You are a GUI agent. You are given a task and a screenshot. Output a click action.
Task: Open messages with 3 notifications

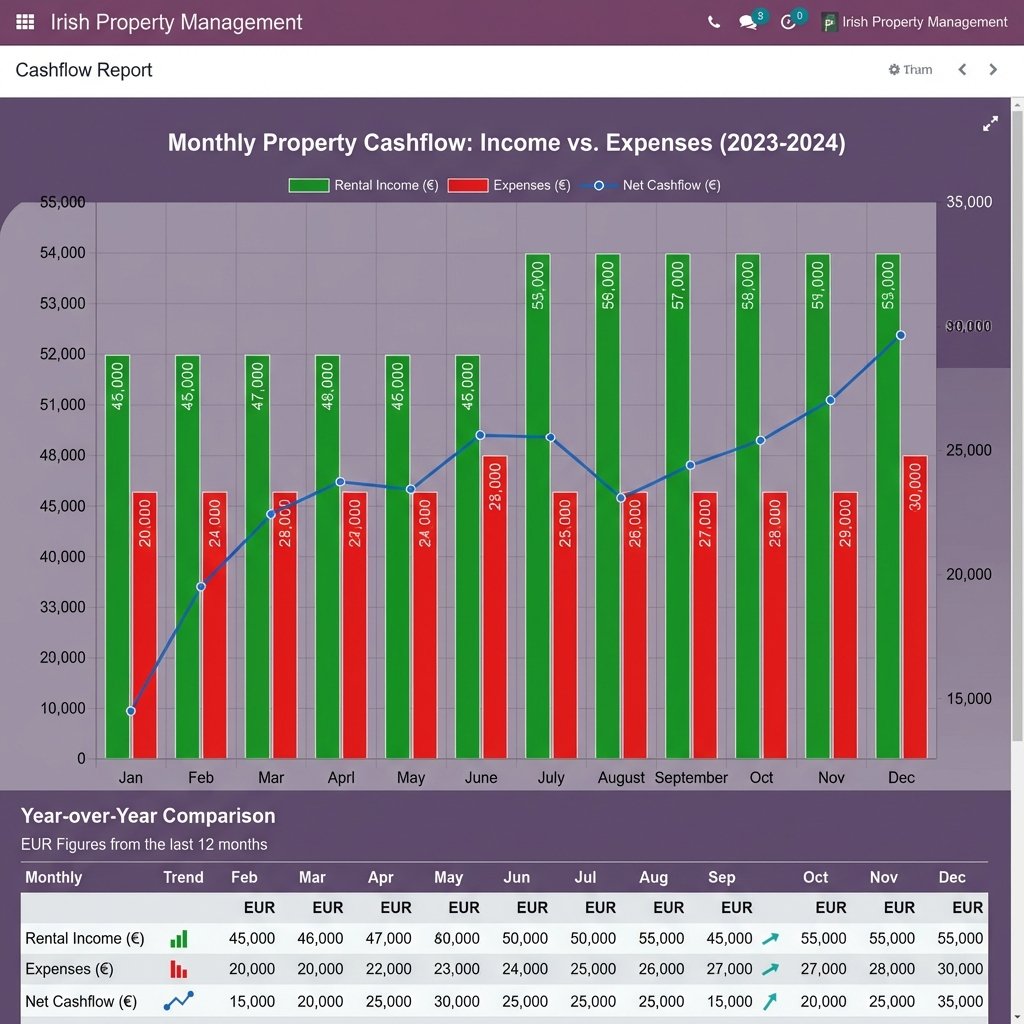pyautogui.click(x=749, y=22)
